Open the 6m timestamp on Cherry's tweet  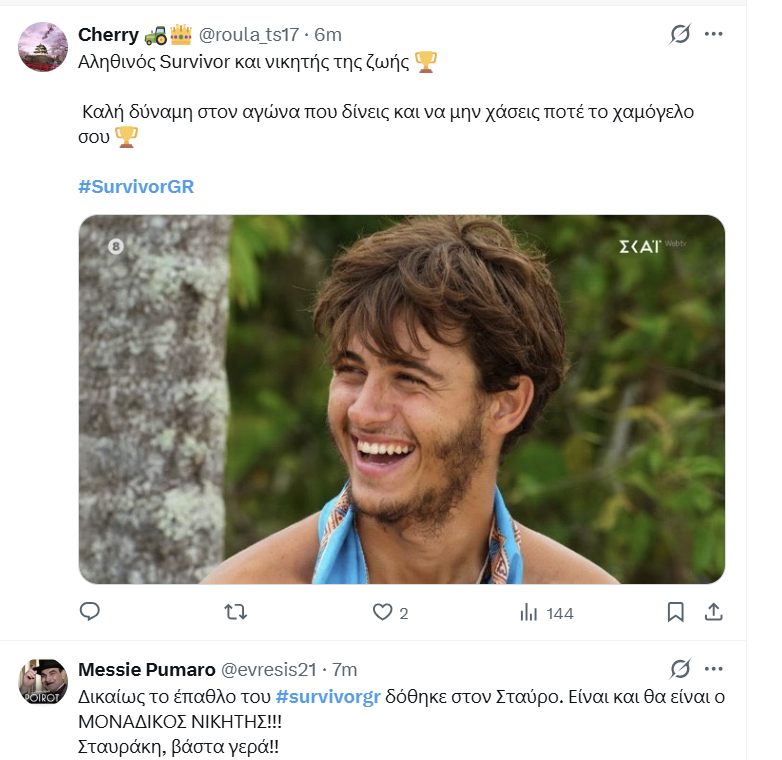click(x=328, y=35)
